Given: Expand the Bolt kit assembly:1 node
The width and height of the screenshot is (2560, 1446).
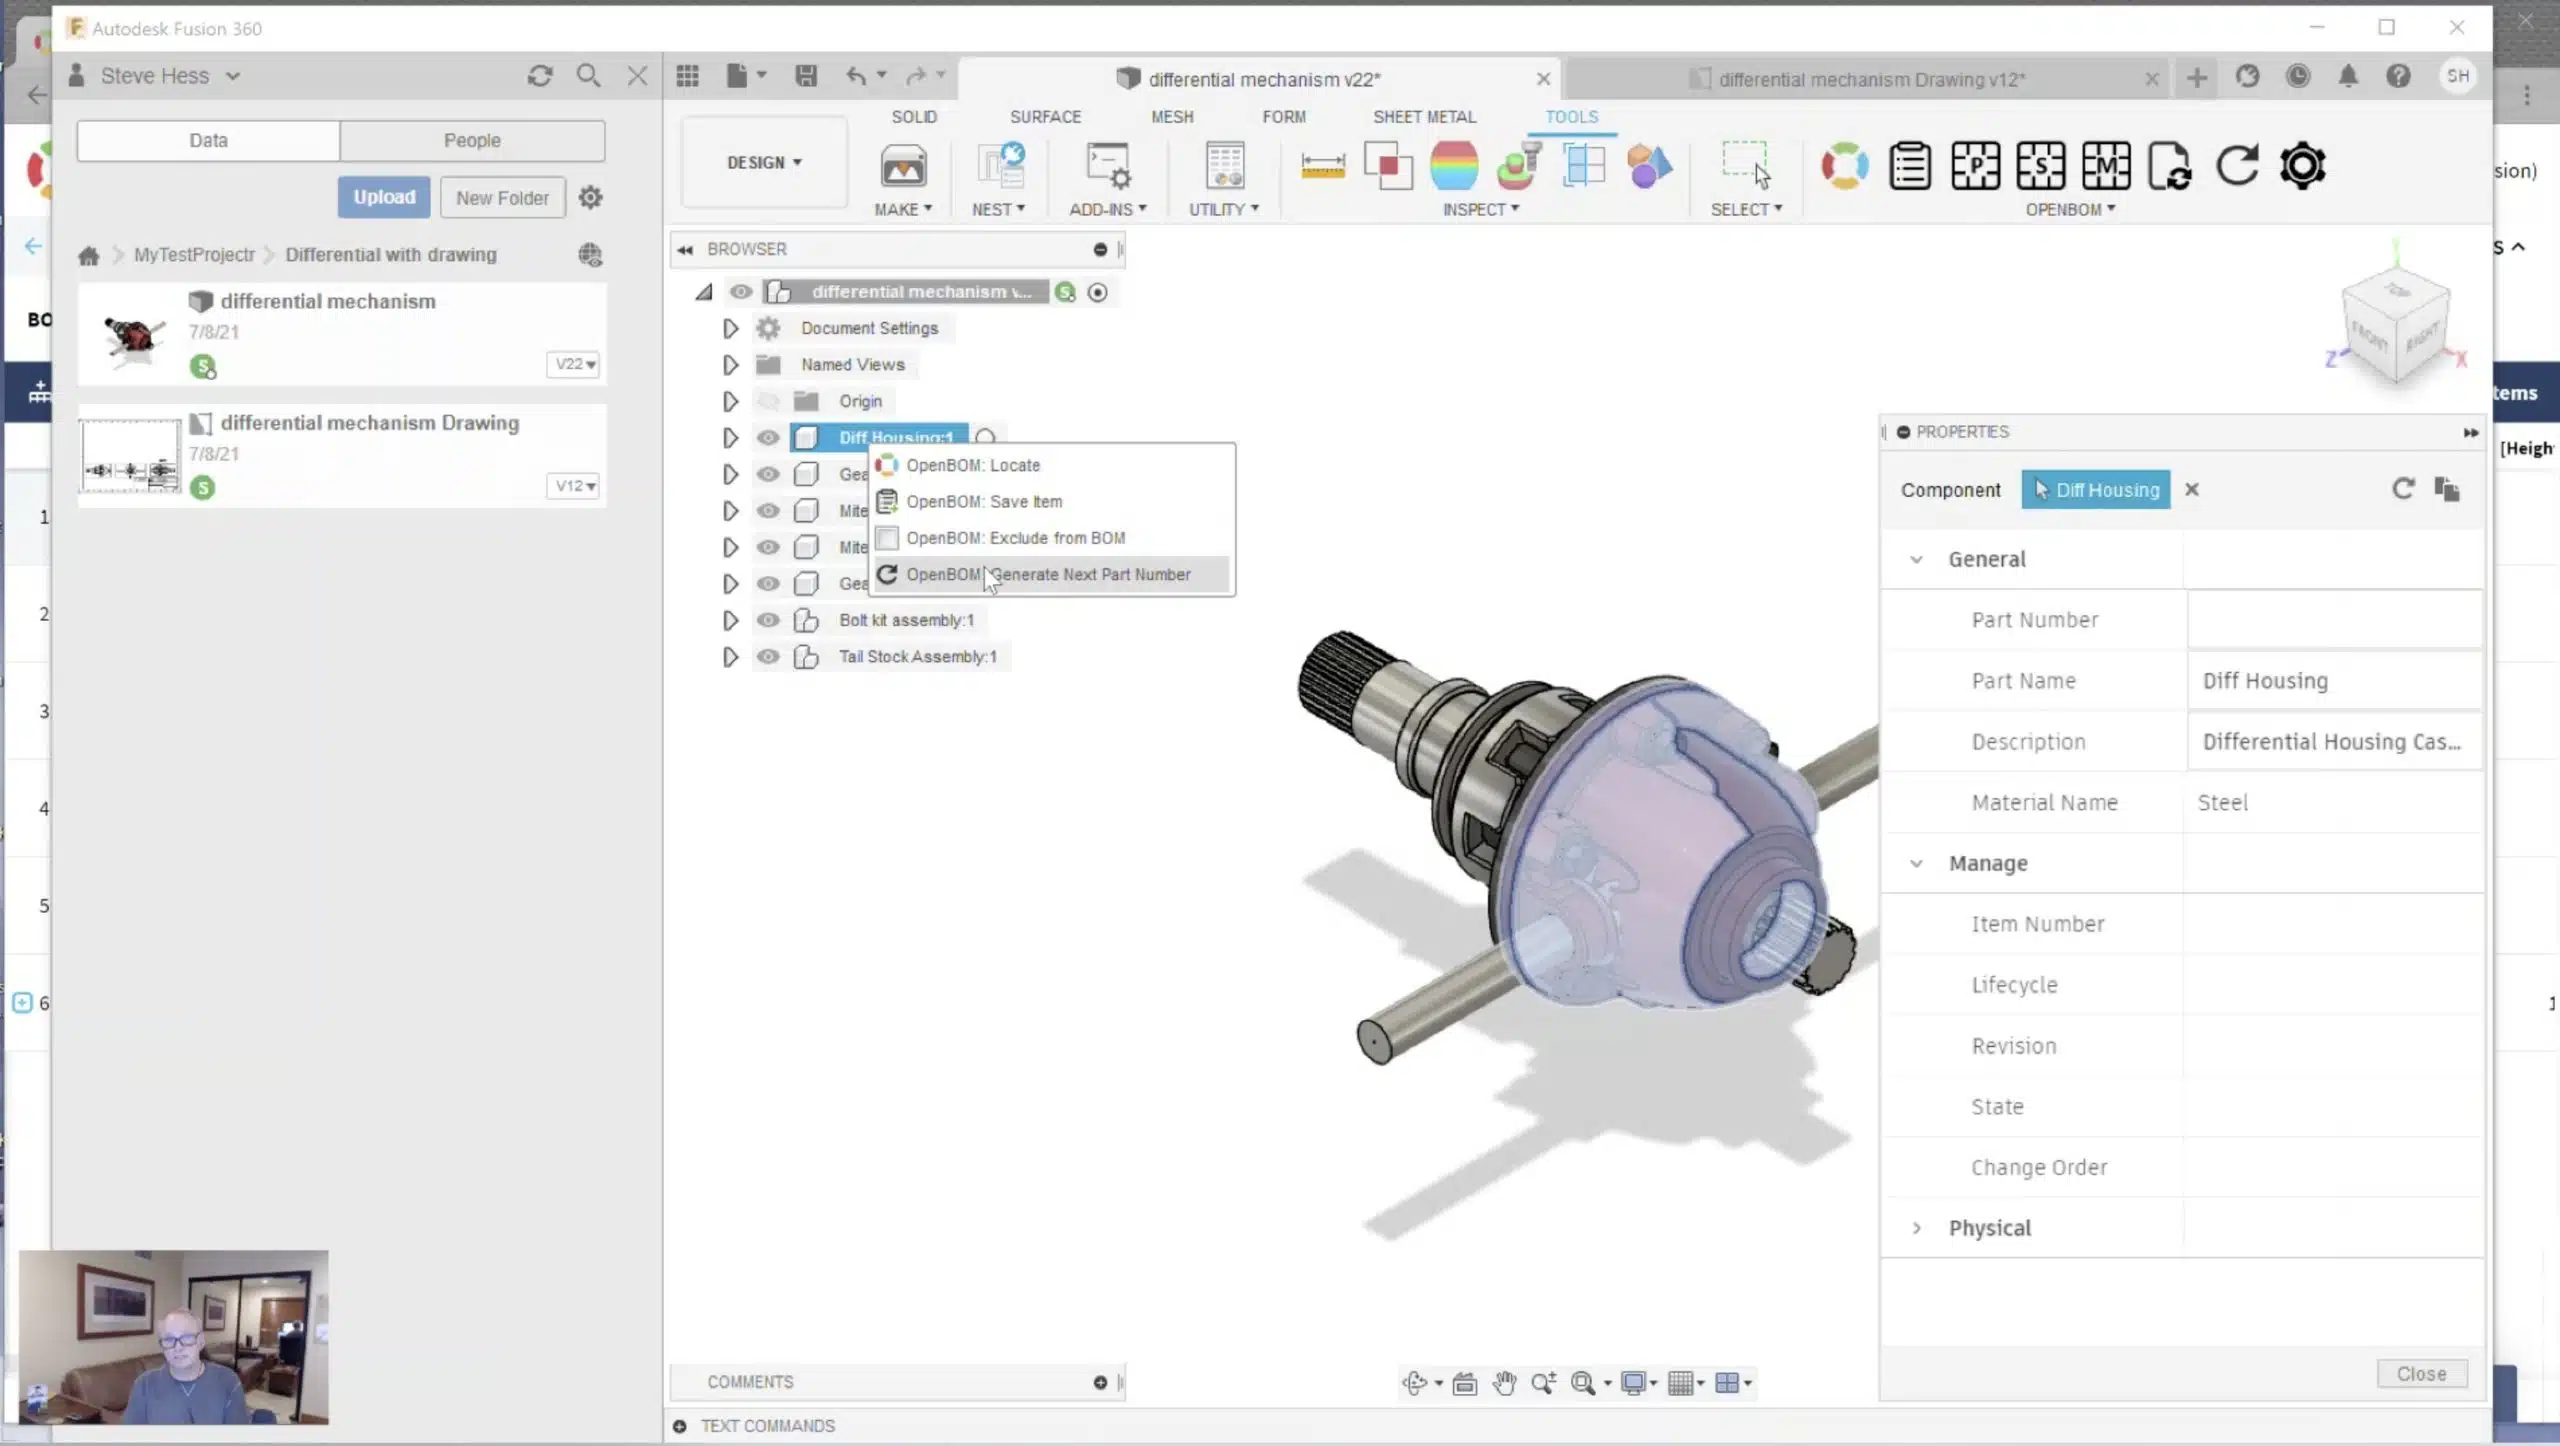Looking at the screenshot, I should (x=731, y=620).
